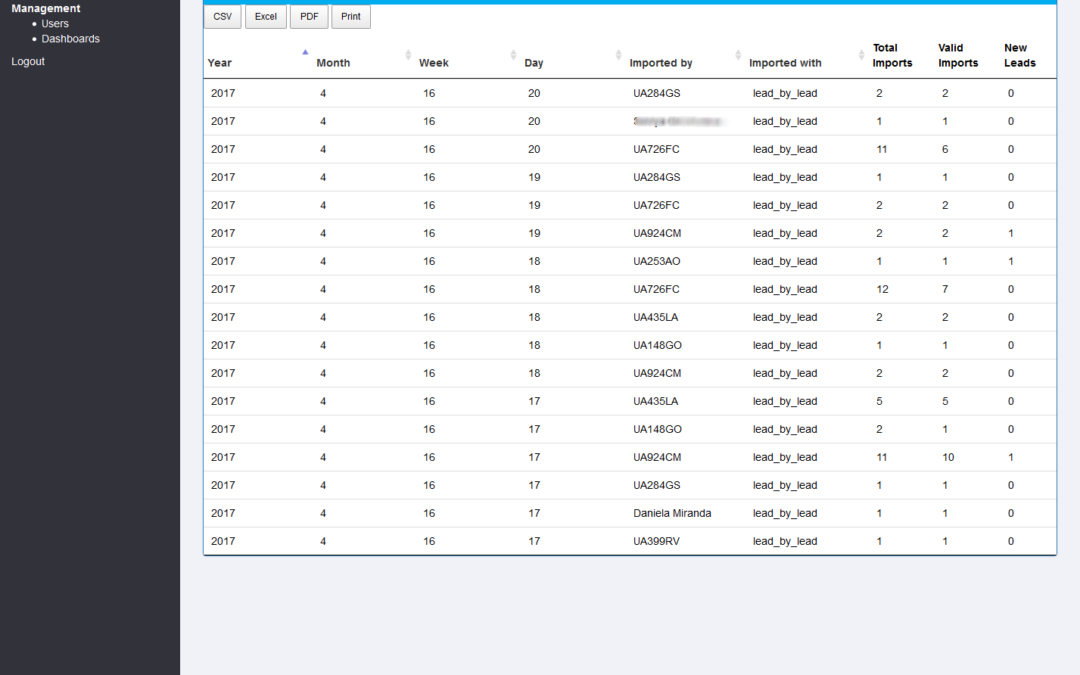Select the Daniela Miranda table cell

tap(672, 513)
